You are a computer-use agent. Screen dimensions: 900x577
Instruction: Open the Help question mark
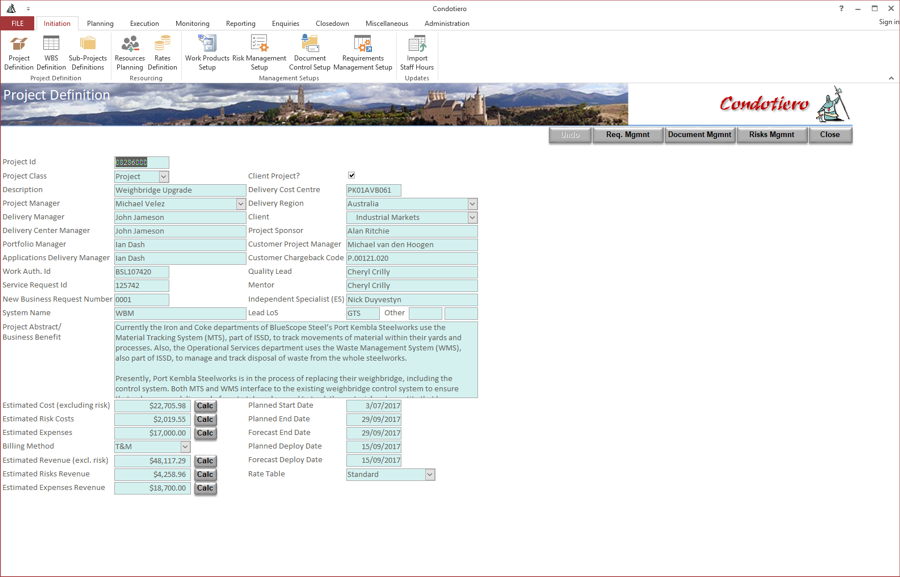pos(841,8)
